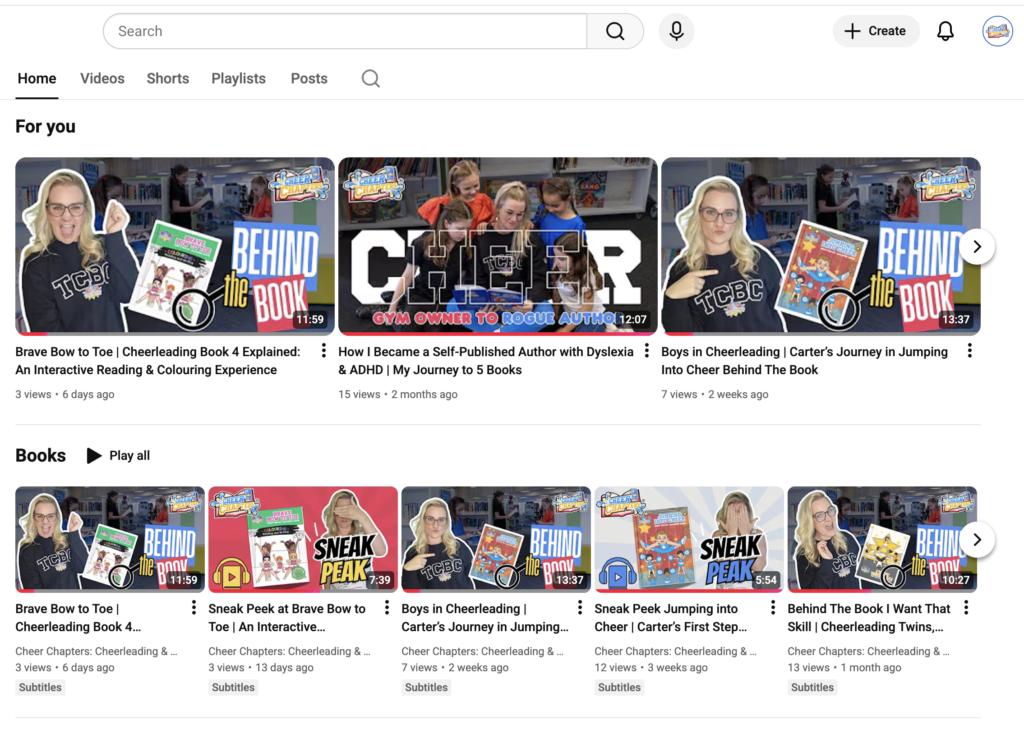
Task: Open options menu for Brave Bow to Toe in For you
Action: pyautogui.click(x=323, y=351)
